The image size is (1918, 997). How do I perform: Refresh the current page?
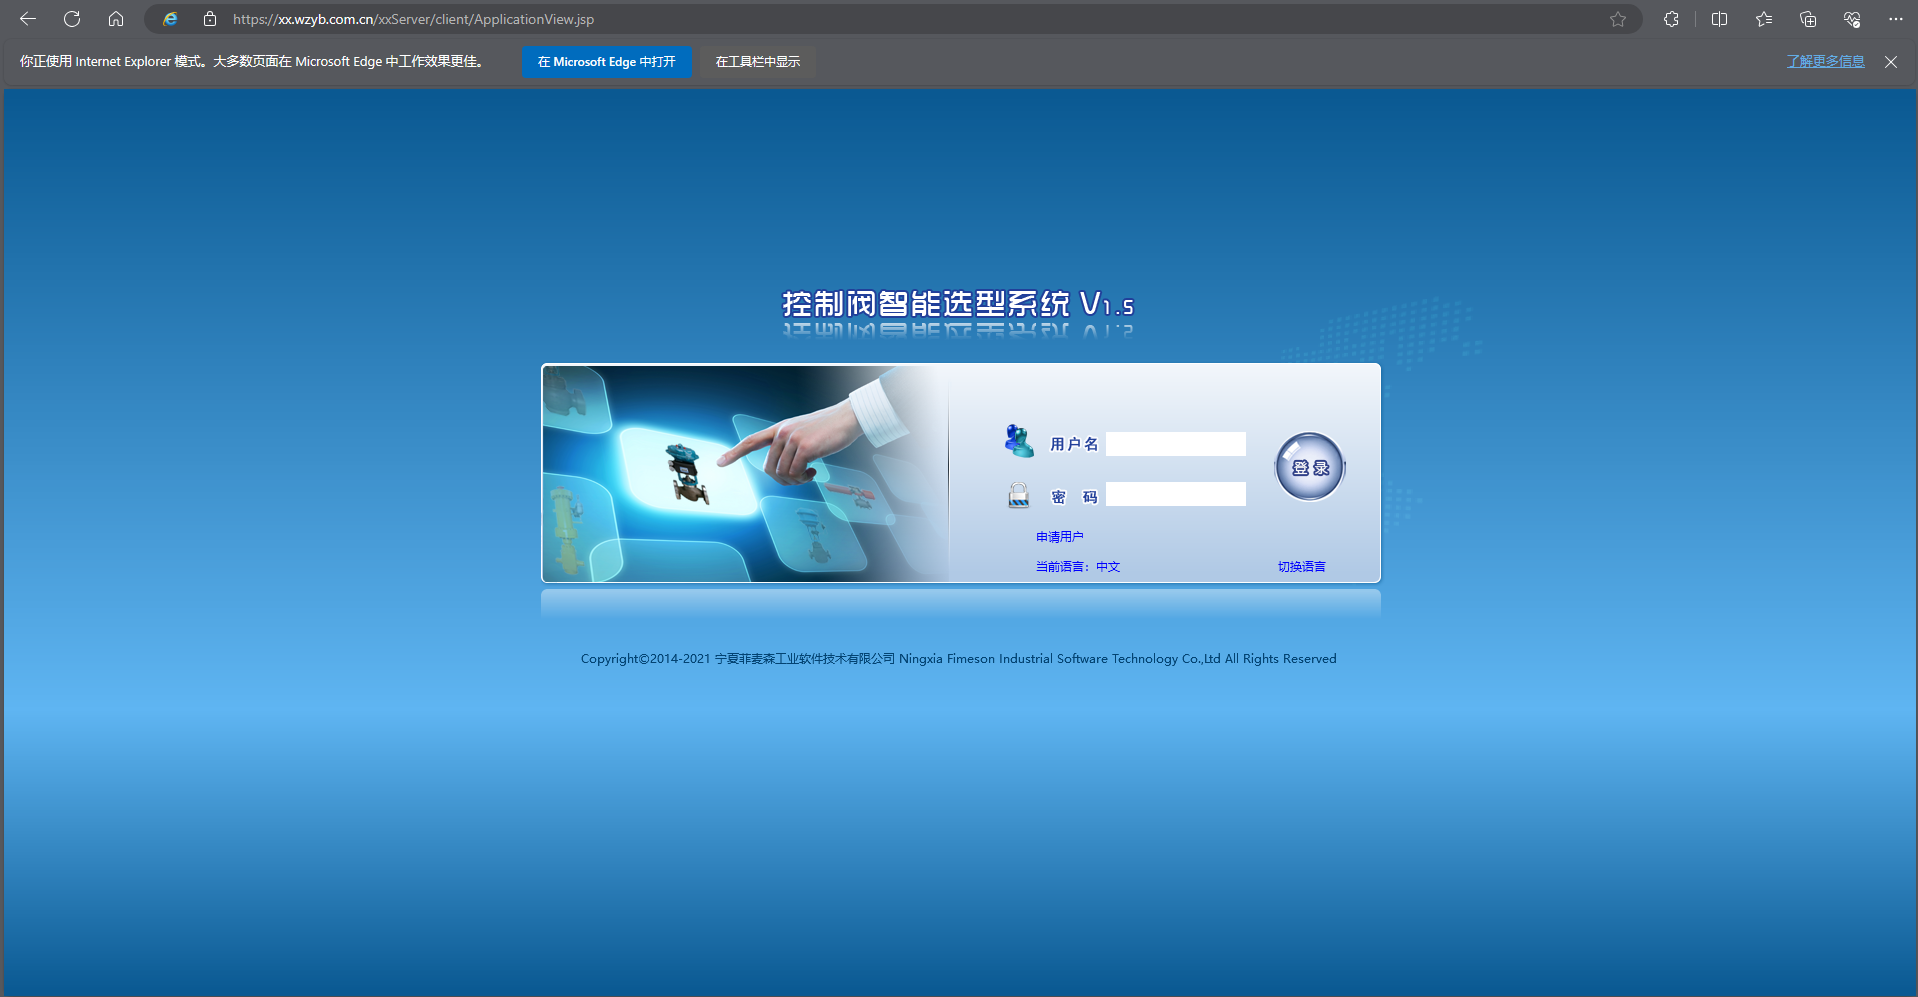(x=72, y=19)
